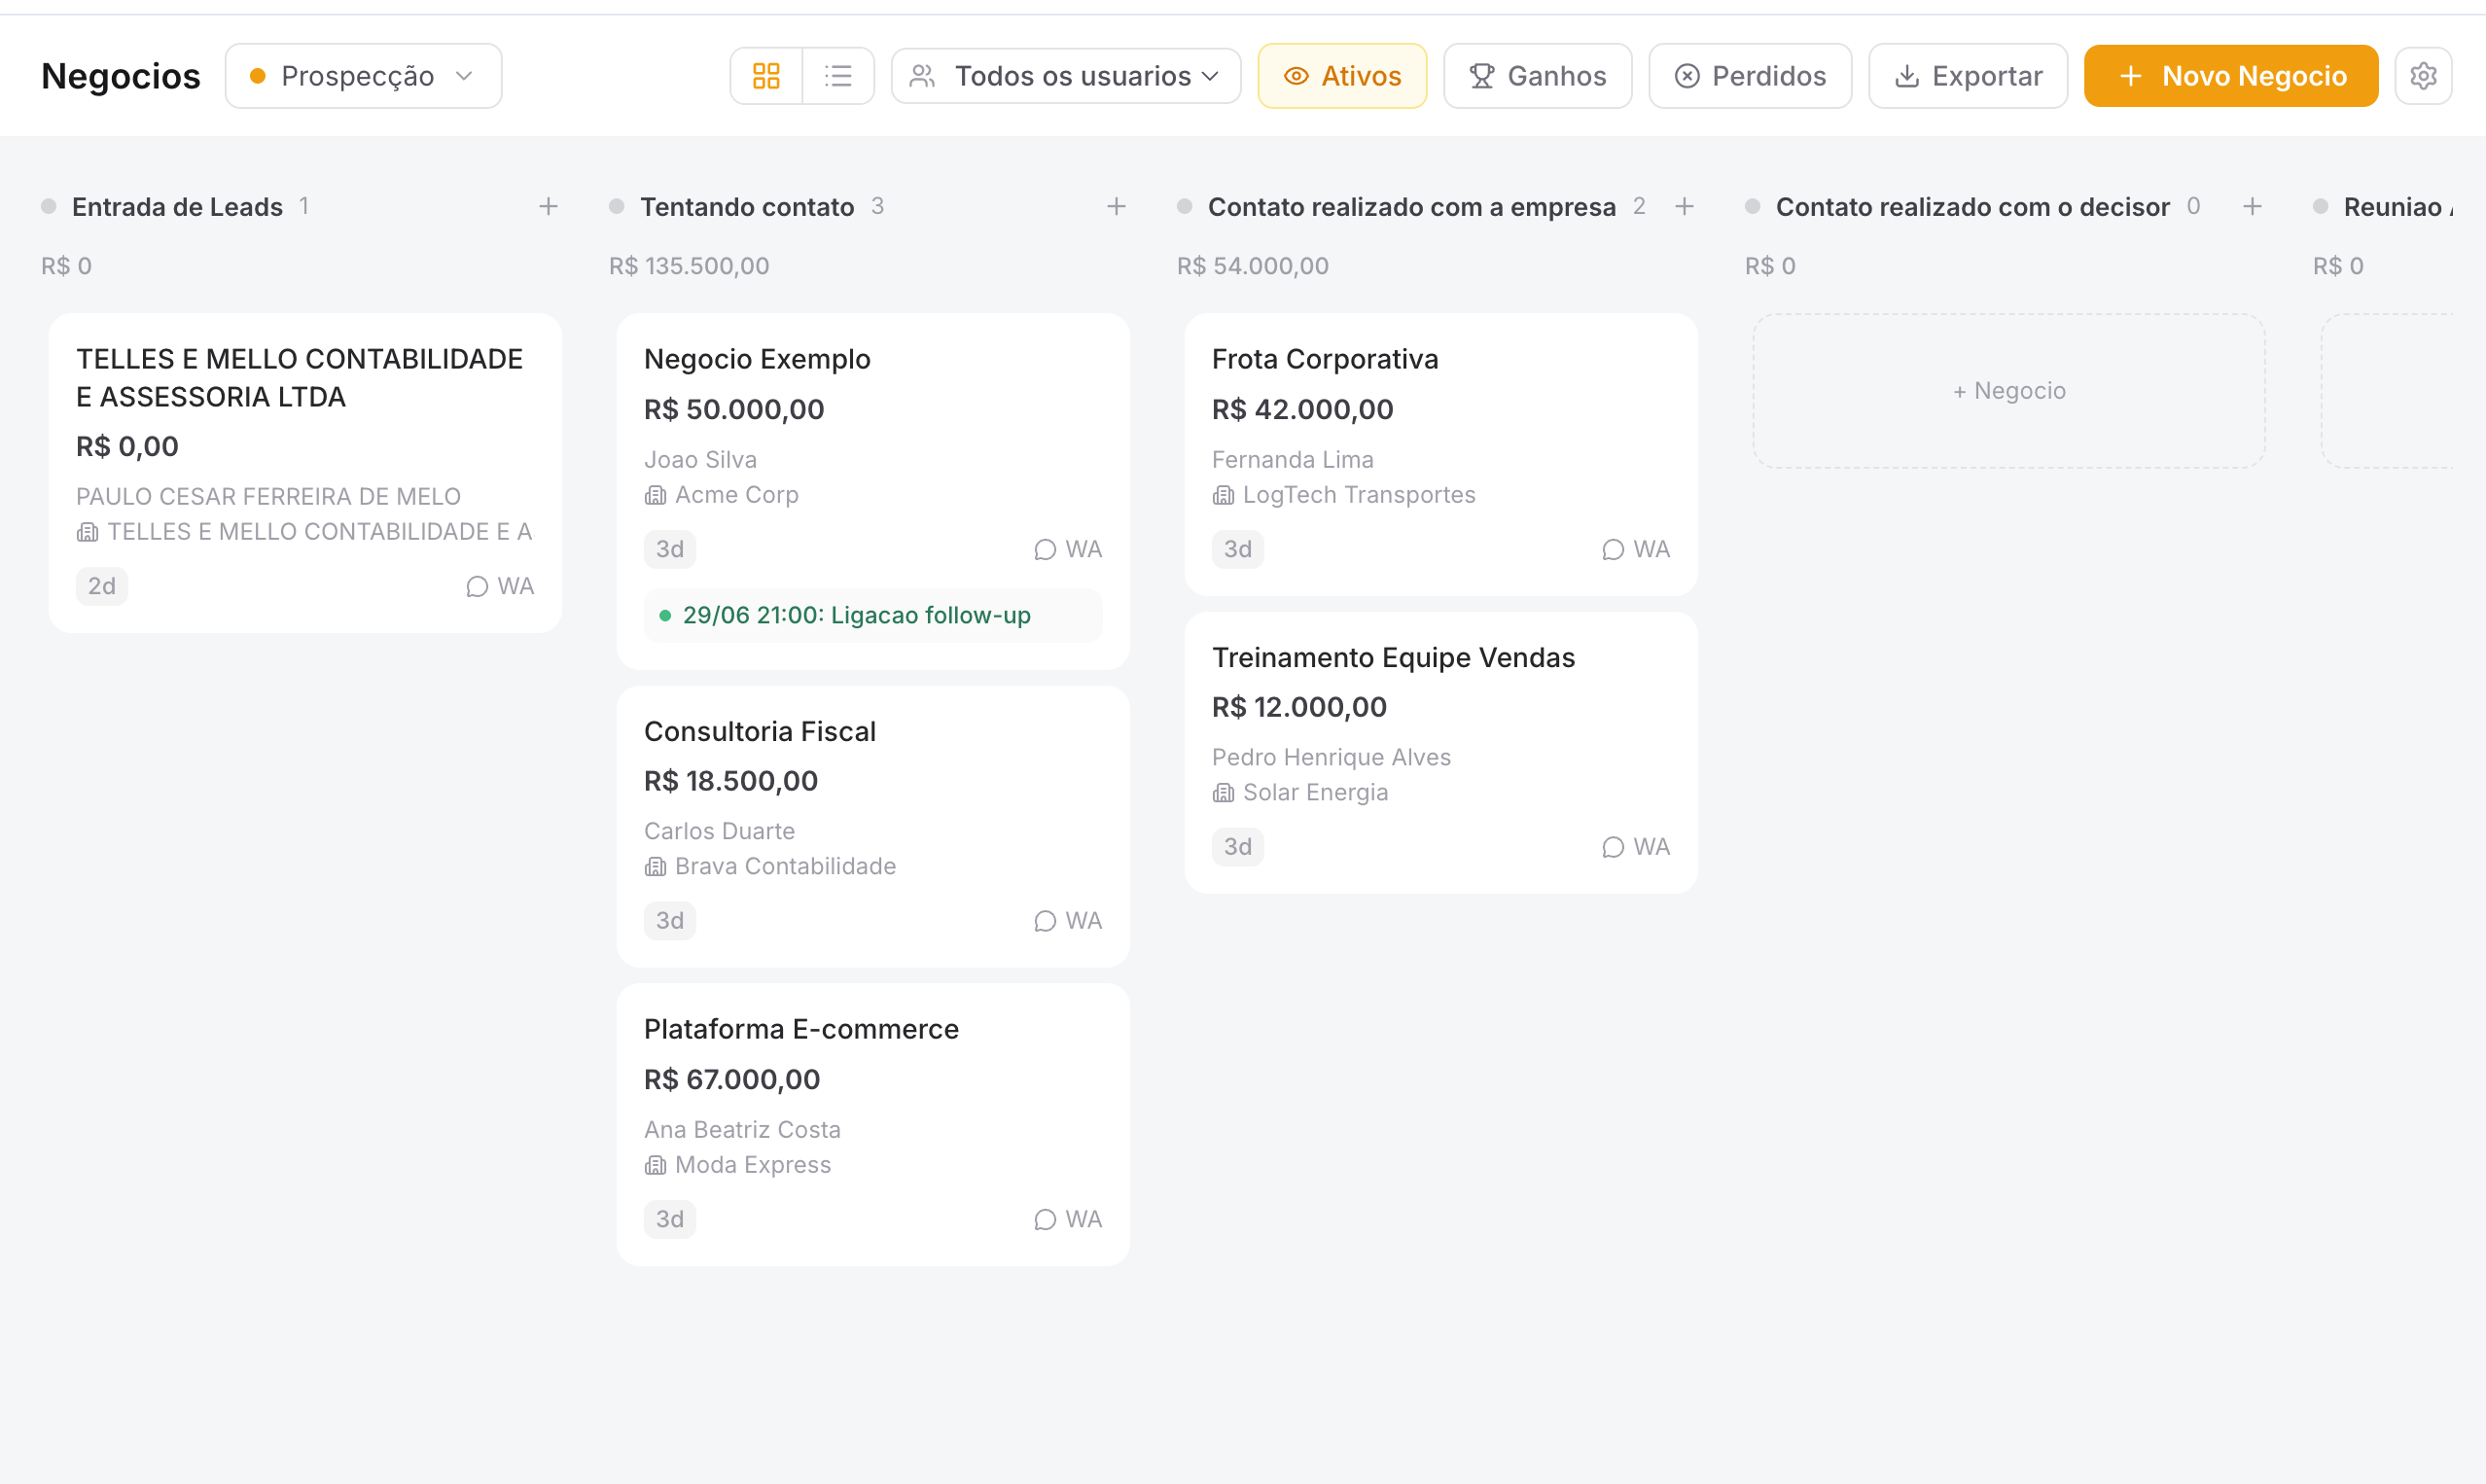Click 3d badge on Frota Corporativa card
The height and width of the screenshot is (1484, 2486).
point(1238,550)
